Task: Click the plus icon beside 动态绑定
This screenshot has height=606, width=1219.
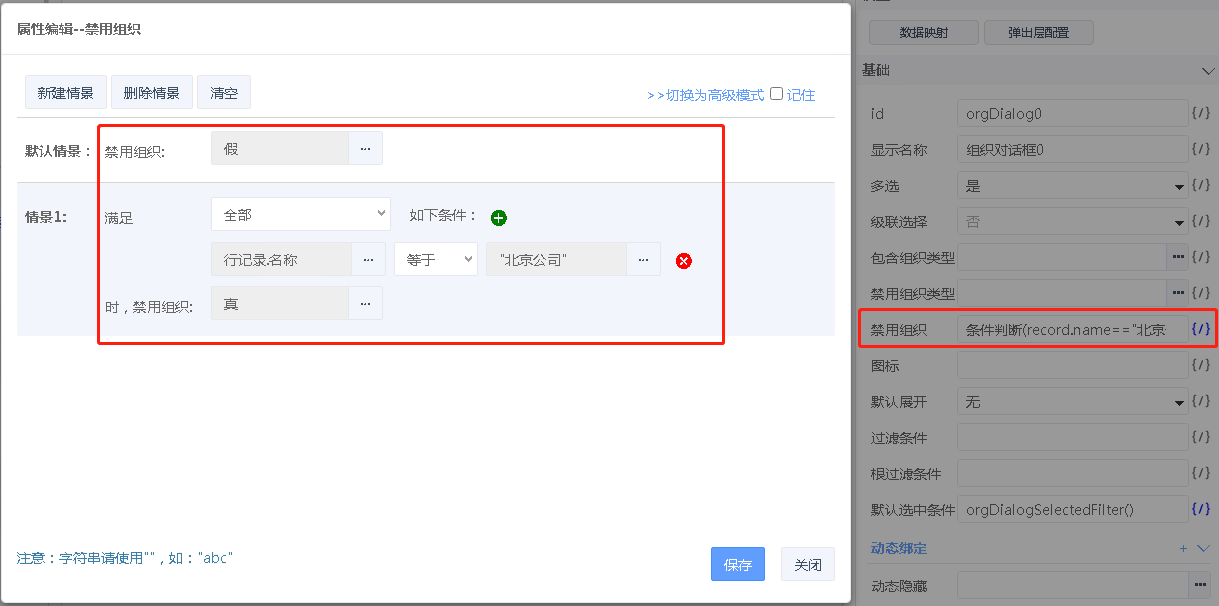Action: point(1183,548)
